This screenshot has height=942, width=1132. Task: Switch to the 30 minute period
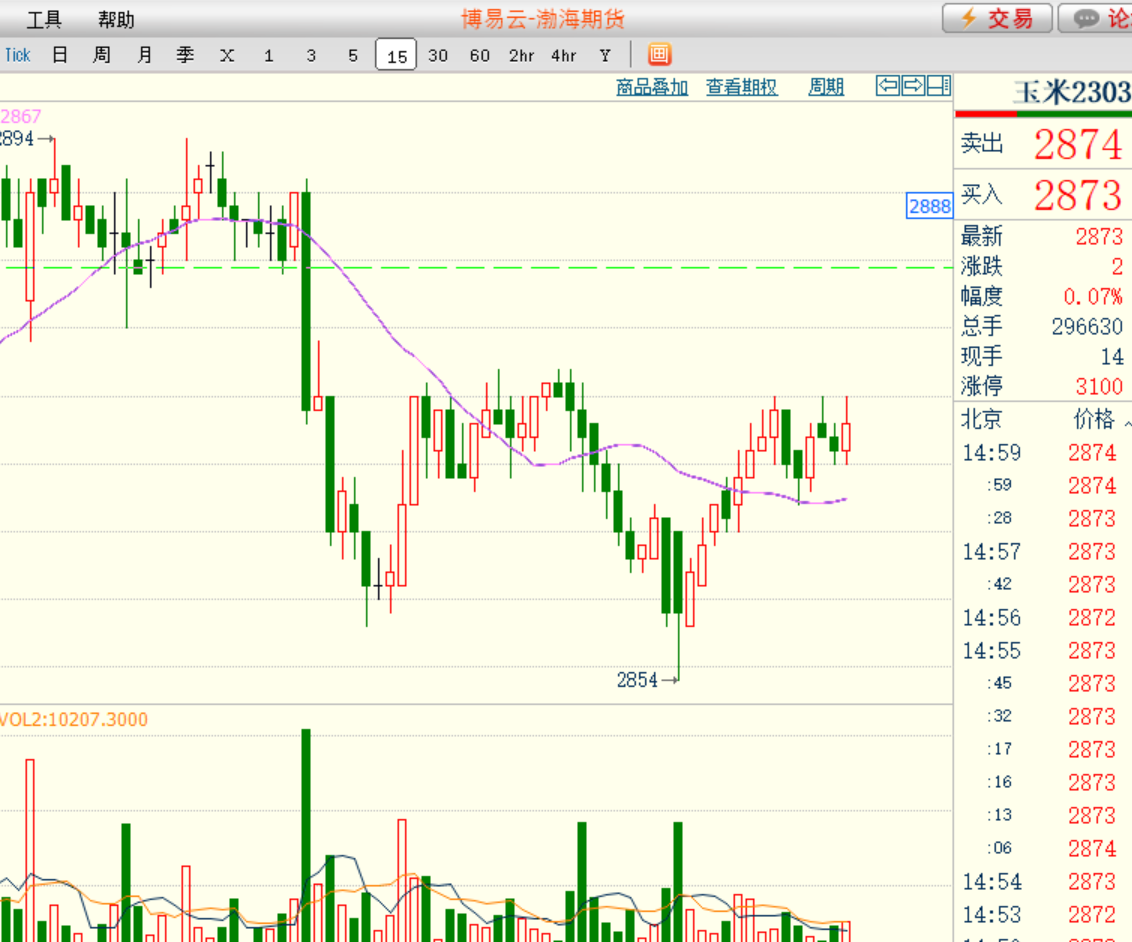[437, 56]
